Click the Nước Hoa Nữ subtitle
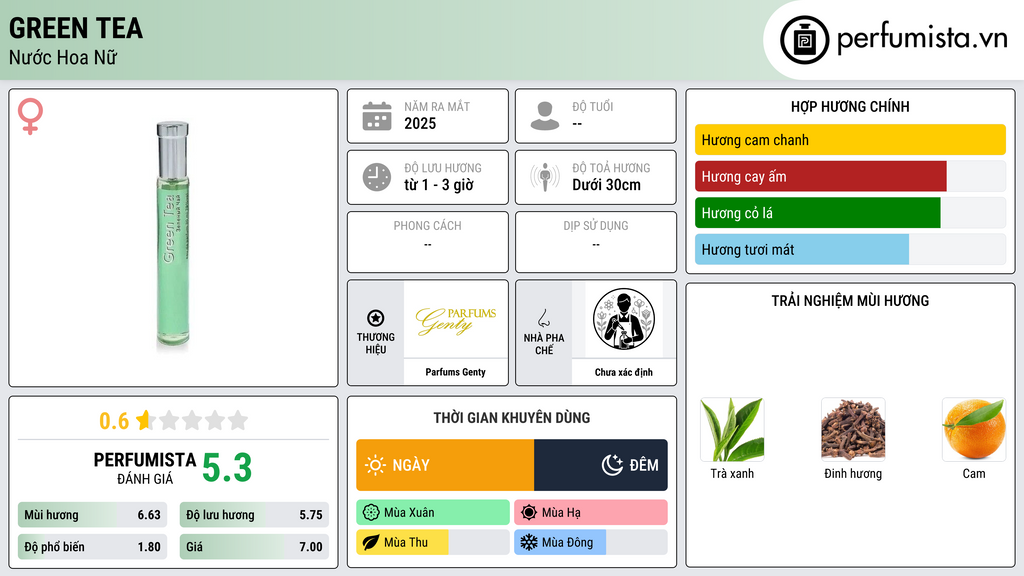Image resolution: width=1024 pixels, height=576 pixels. click(x=63, y=57)
